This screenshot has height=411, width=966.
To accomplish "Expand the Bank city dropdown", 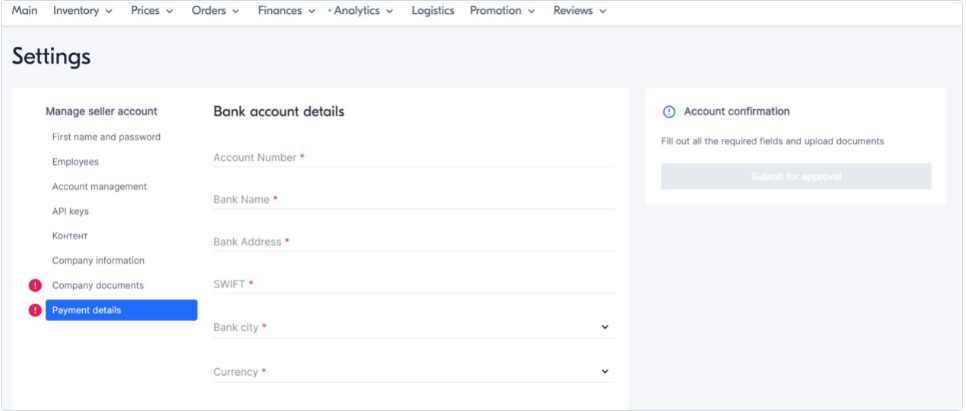I will (x=604, y=327).
